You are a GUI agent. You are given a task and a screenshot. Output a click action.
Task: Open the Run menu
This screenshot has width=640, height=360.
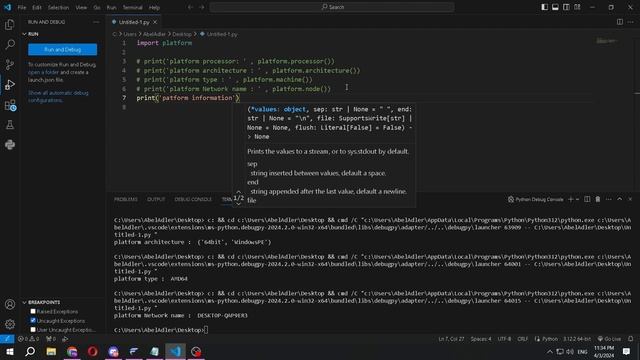click(111, 7)
